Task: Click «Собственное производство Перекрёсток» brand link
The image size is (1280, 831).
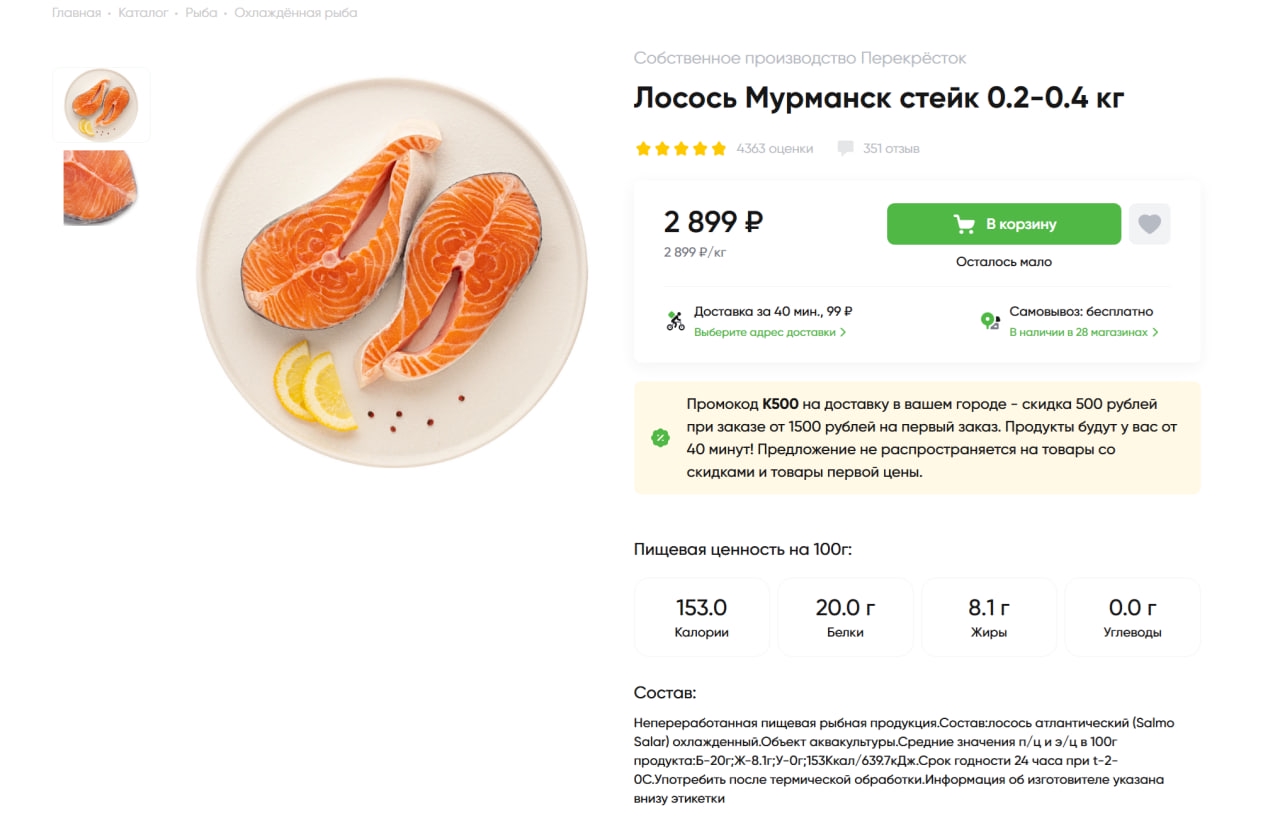Action: pyautogui.click(x=799, y=58)
